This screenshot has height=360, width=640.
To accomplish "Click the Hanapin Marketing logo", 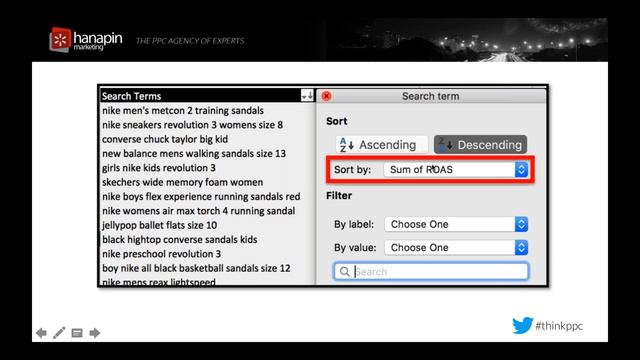I will (x=86, y=40).
